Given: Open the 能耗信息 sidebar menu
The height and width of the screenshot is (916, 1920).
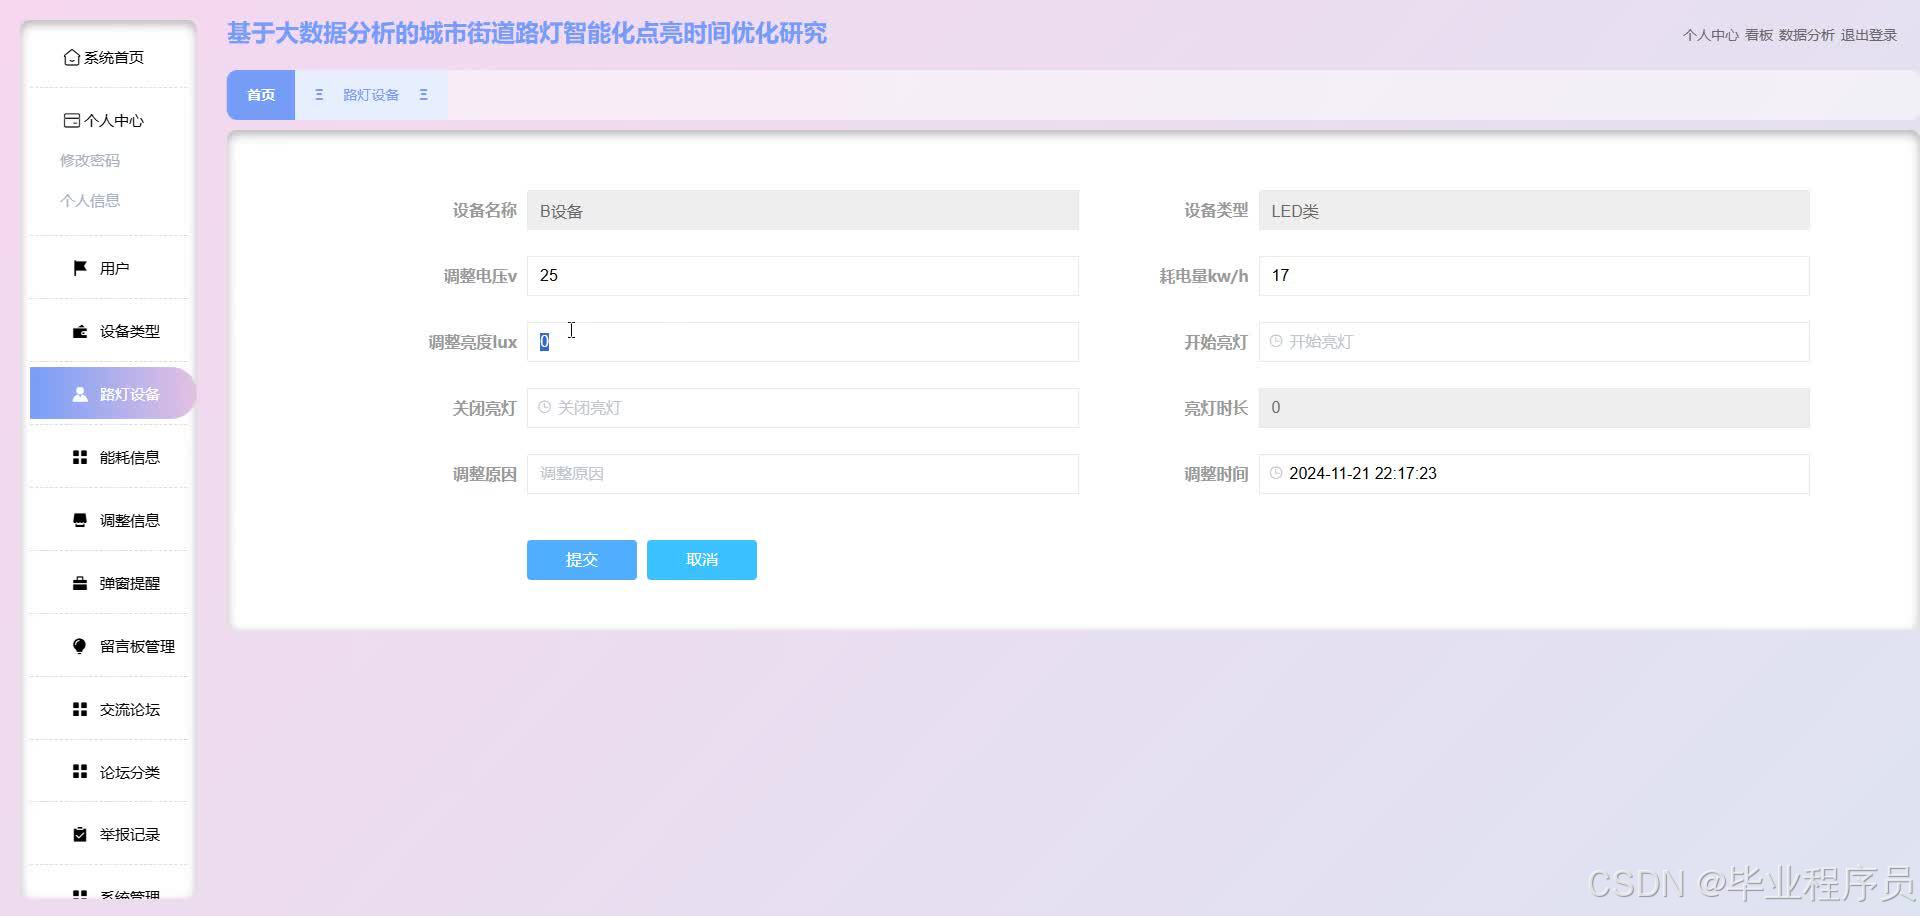Looking at the screenshot, I should point(108,457).
